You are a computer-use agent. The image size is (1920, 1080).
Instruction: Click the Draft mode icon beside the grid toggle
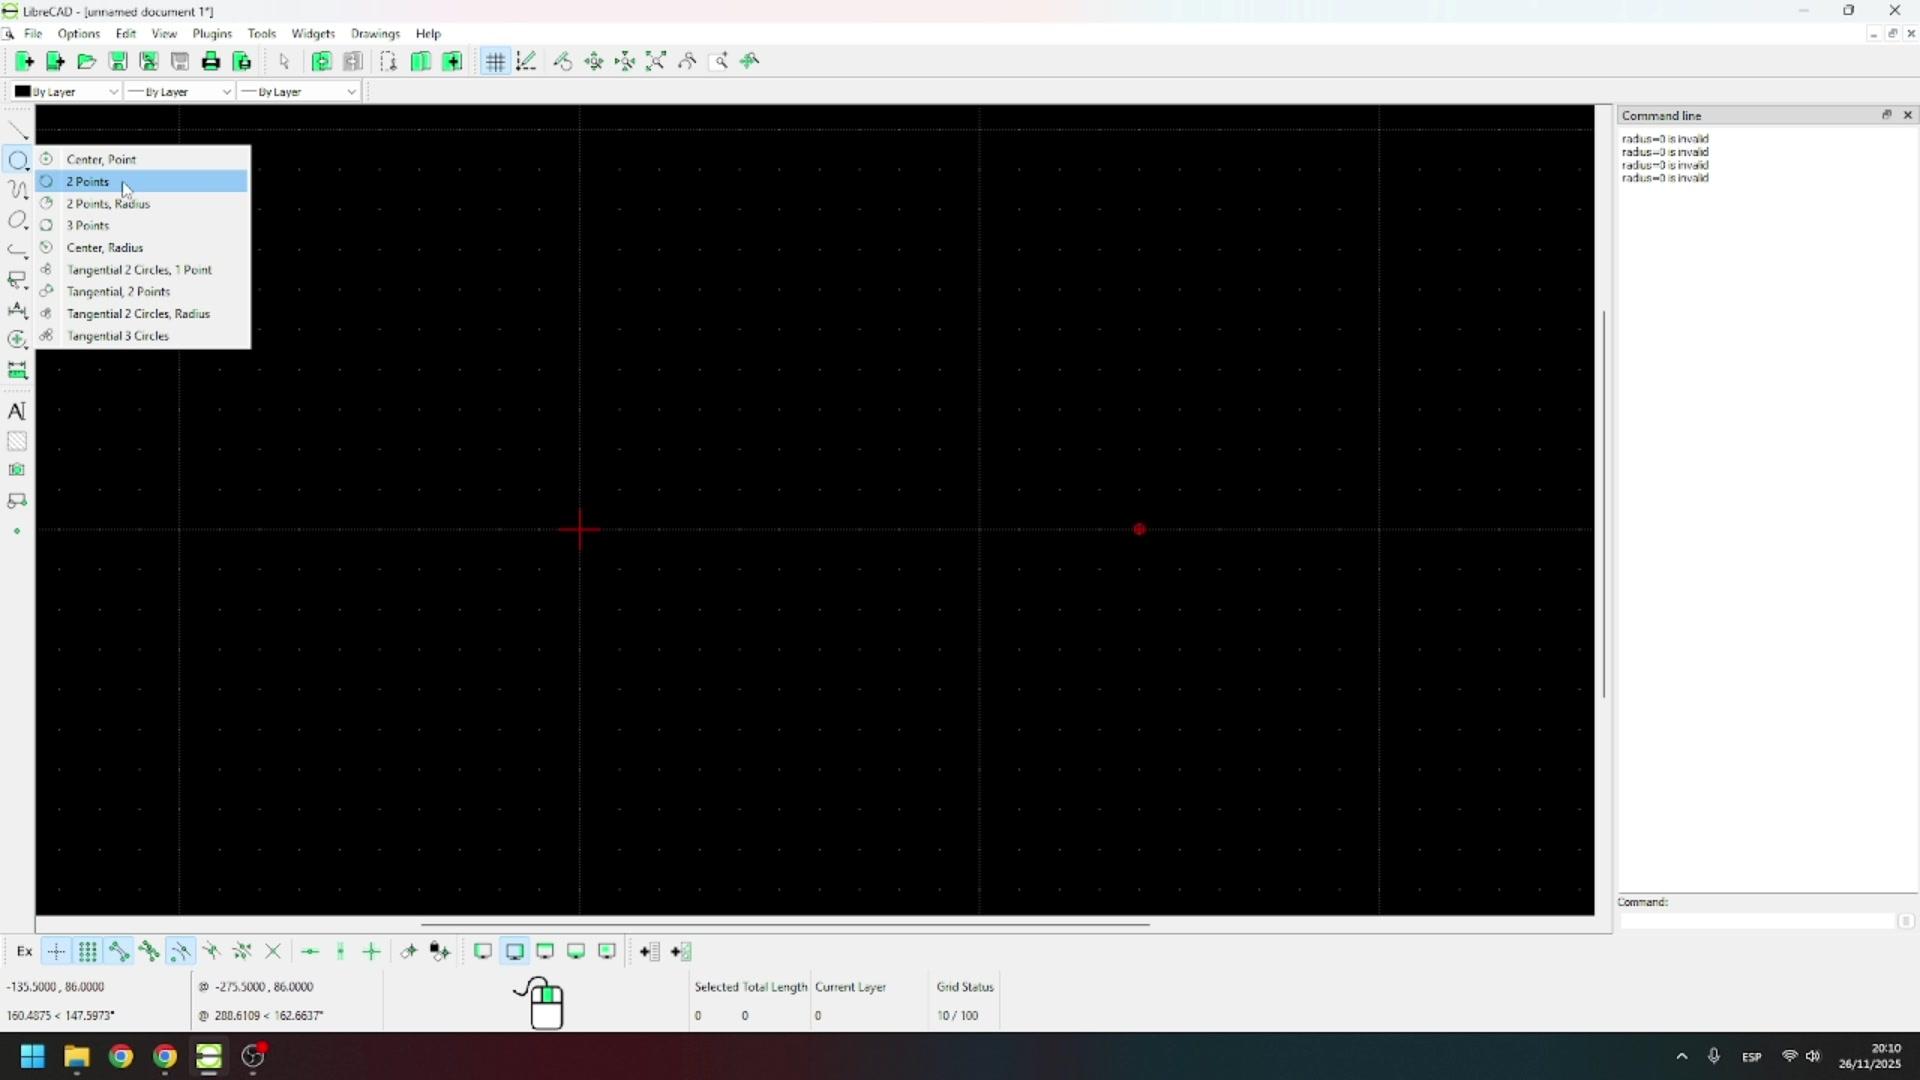coord(526,62)
